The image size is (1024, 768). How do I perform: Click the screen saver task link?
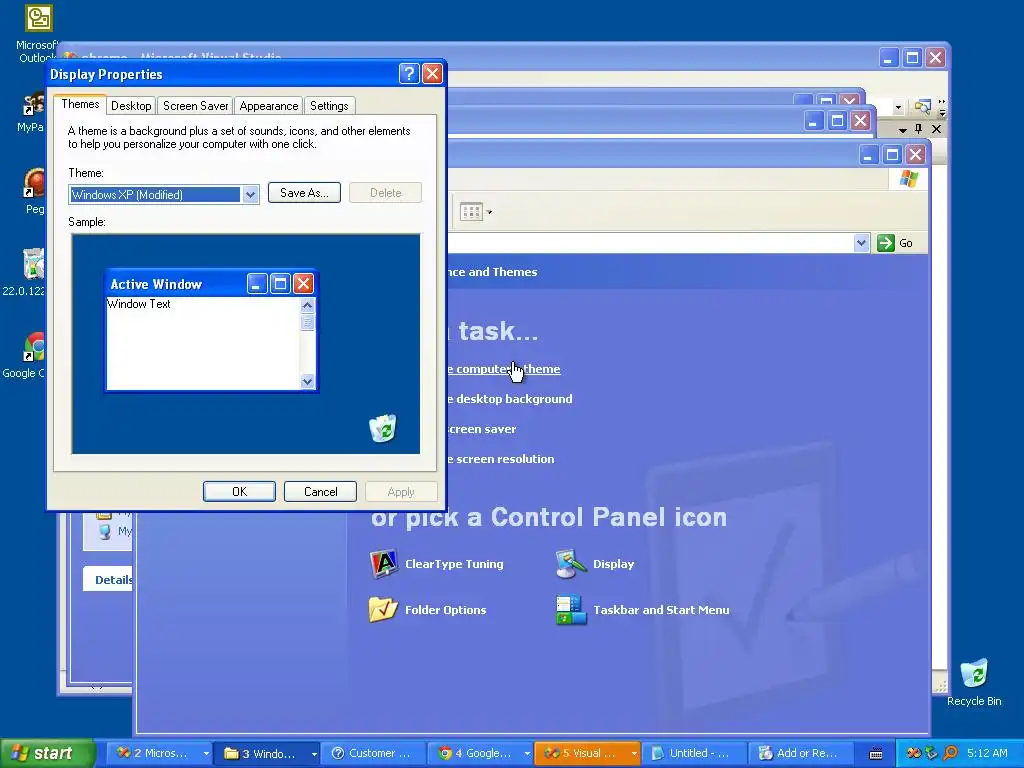click(x=482, y=429)
